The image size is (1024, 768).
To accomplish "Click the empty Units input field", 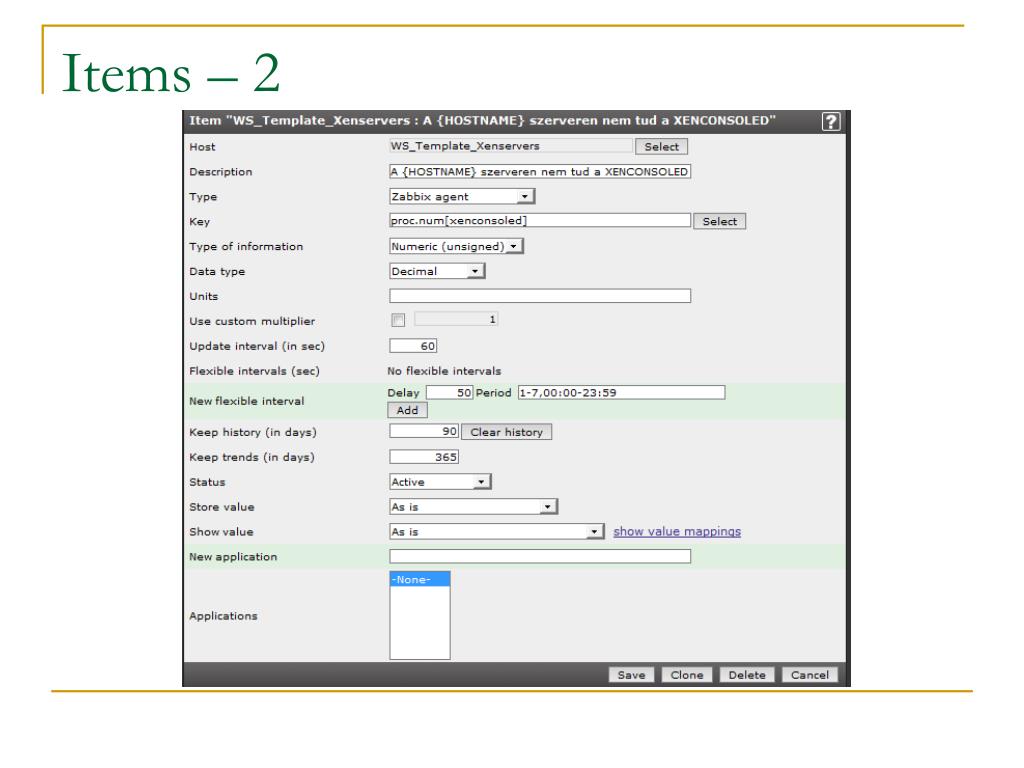I will pos(540,296).
